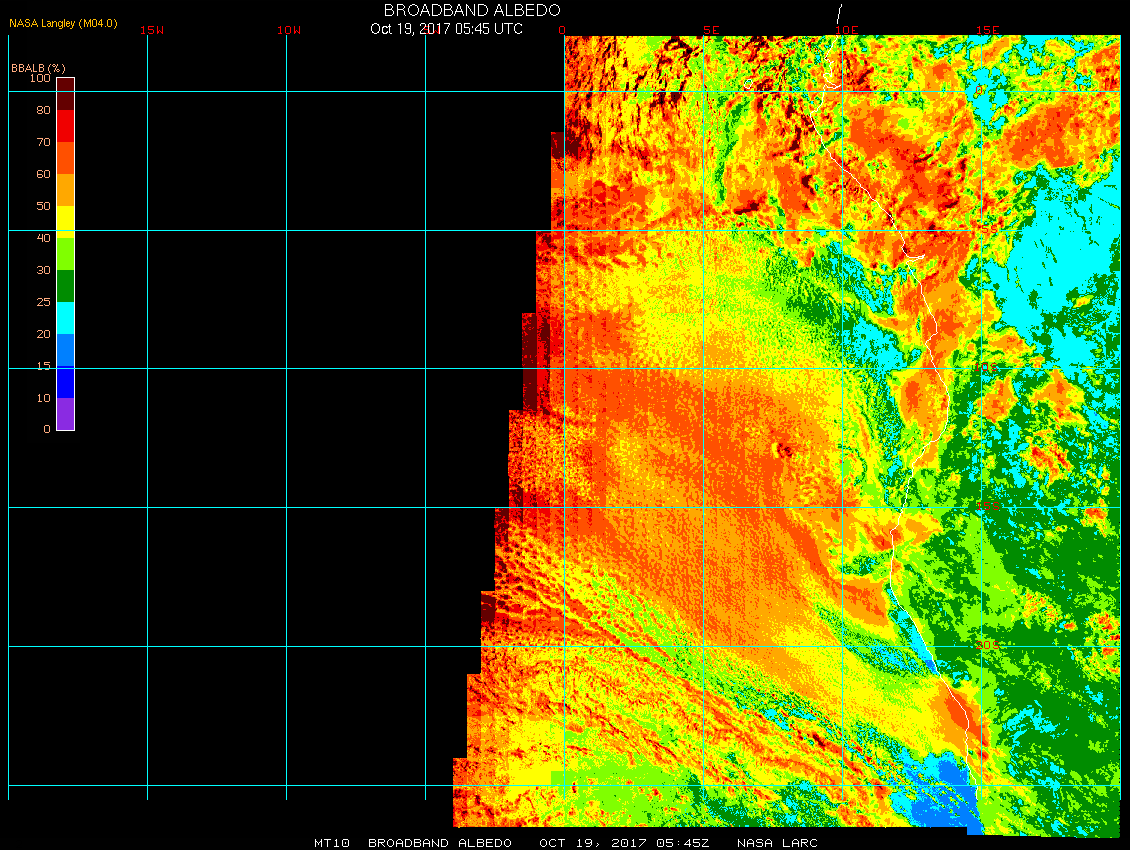Click the cyan 20-25% legend swatch
This screenshot has height=850, width=1130.
click(x=65, y=317)
